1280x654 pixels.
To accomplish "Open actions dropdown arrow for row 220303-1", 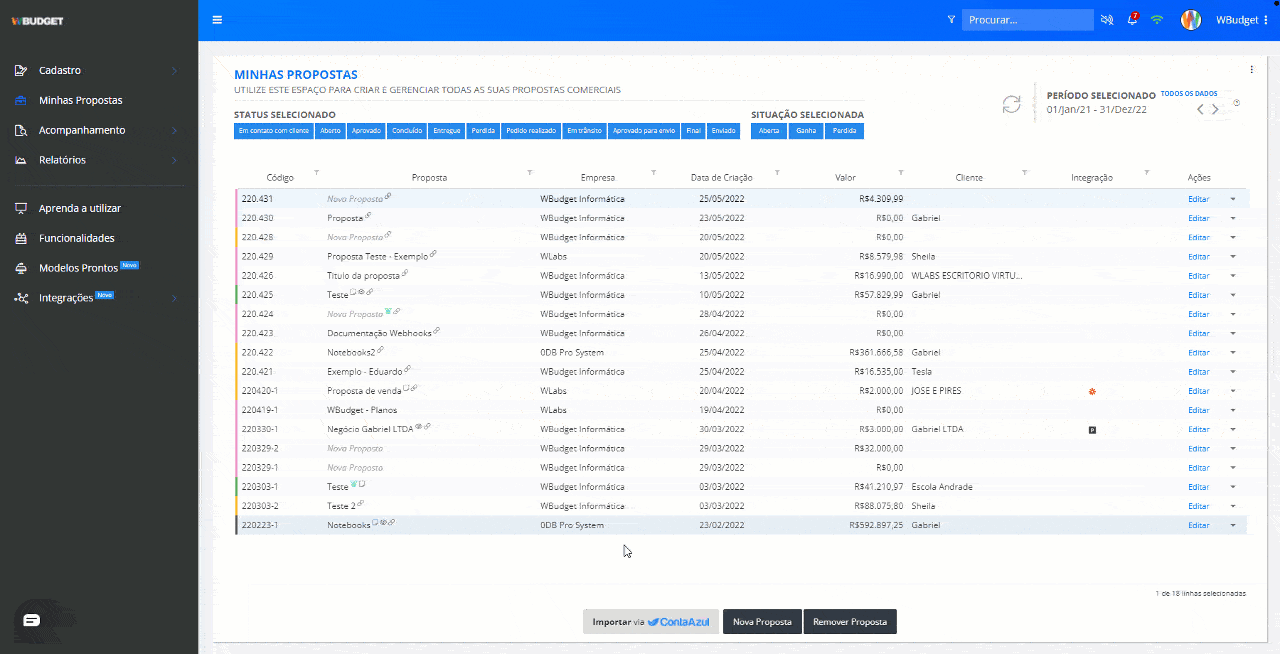I will pos(1232,487).
